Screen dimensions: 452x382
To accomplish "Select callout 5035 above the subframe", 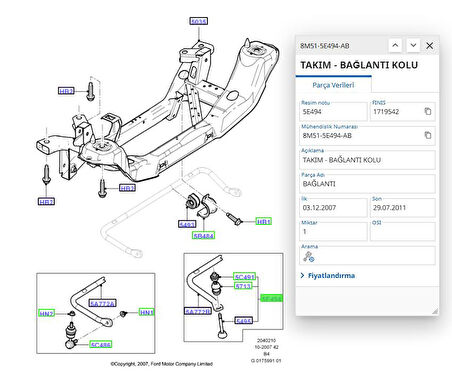I will pyautogui.click(x=199, y=21).
